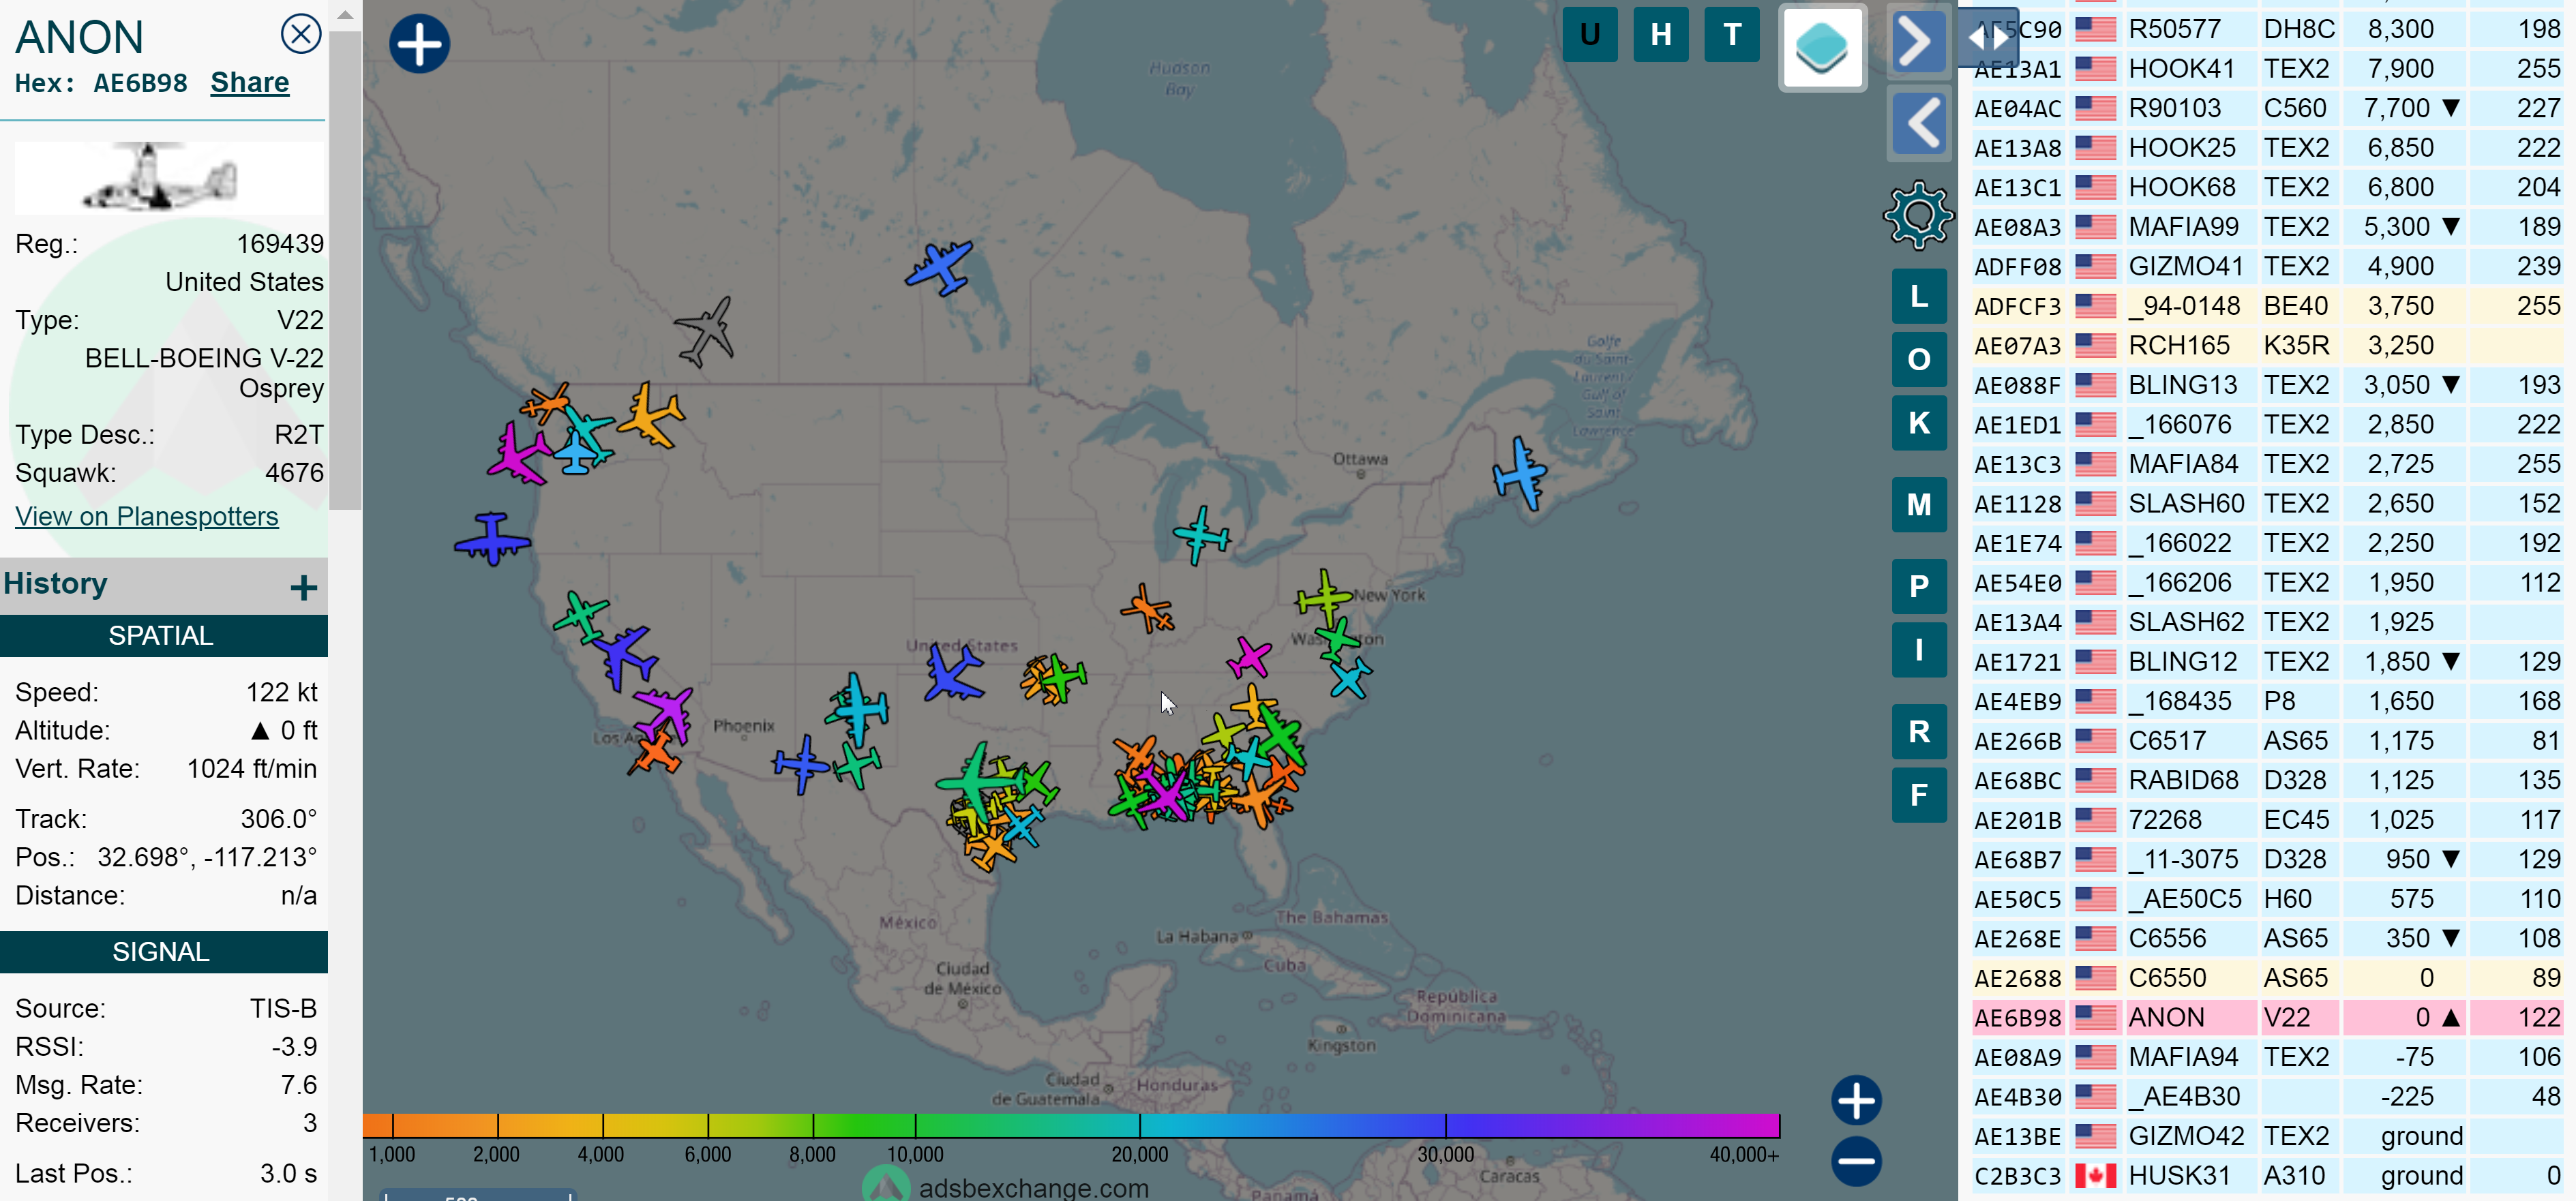The height and width of the screenshot is (1201, 2576).
Task: Click the plus button at map top-left
Action: coord(419,43)
